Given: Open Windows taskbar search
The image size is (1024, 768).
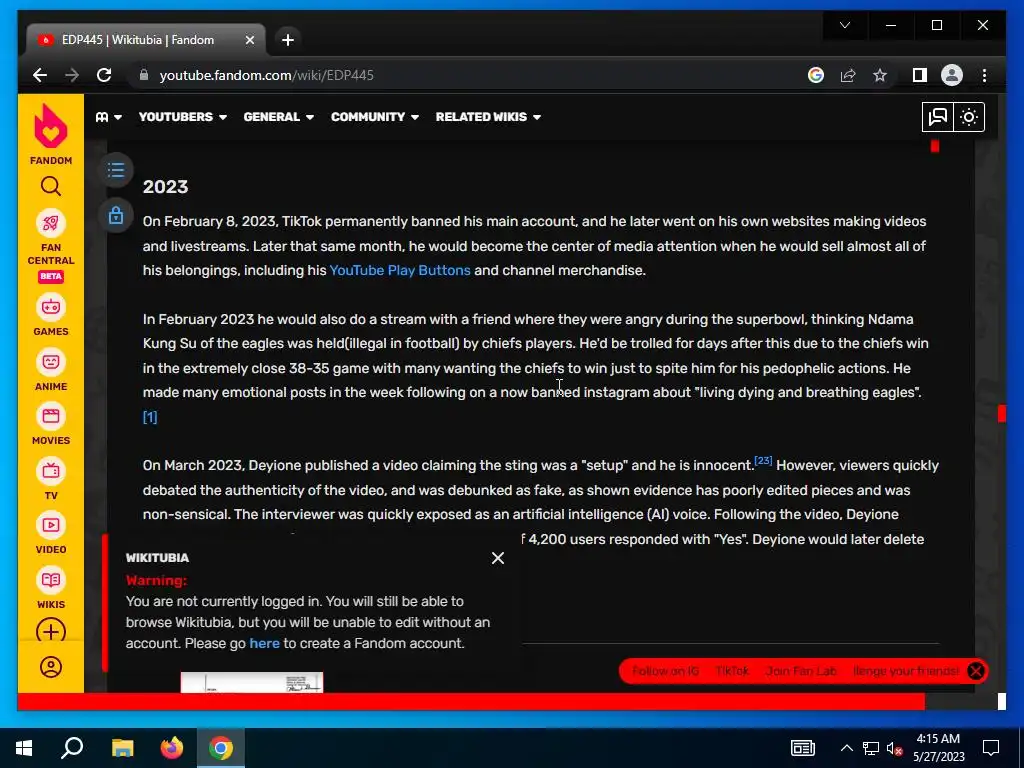Looking at the screenshot, I should [72, 748].
